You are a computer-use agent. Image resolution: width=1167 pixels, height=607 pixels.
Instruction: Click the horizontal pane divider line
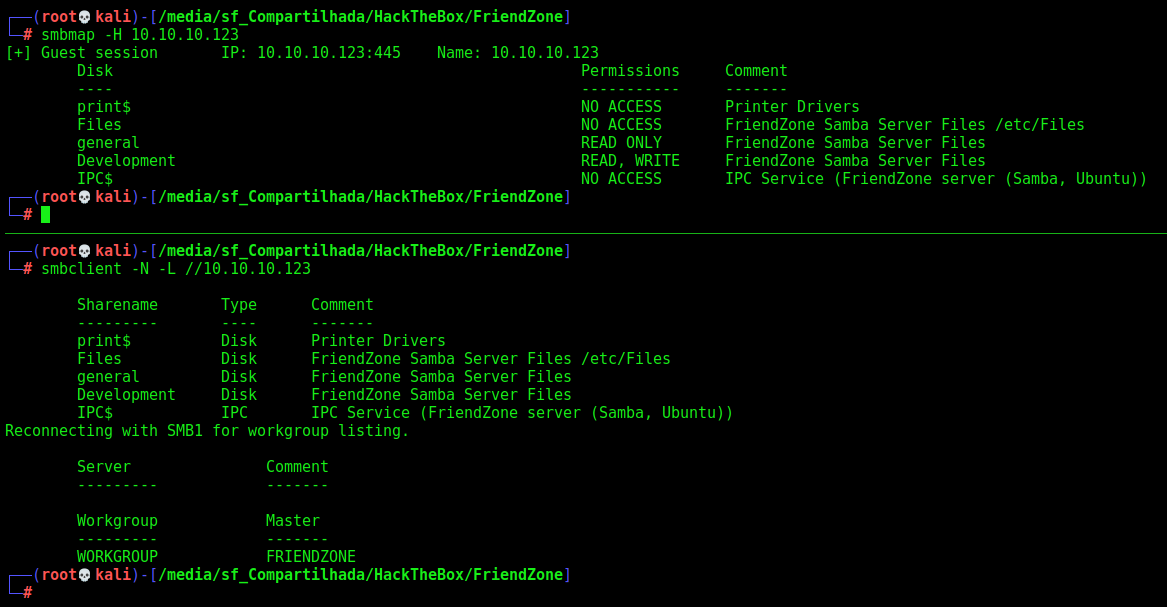point(586,234)
